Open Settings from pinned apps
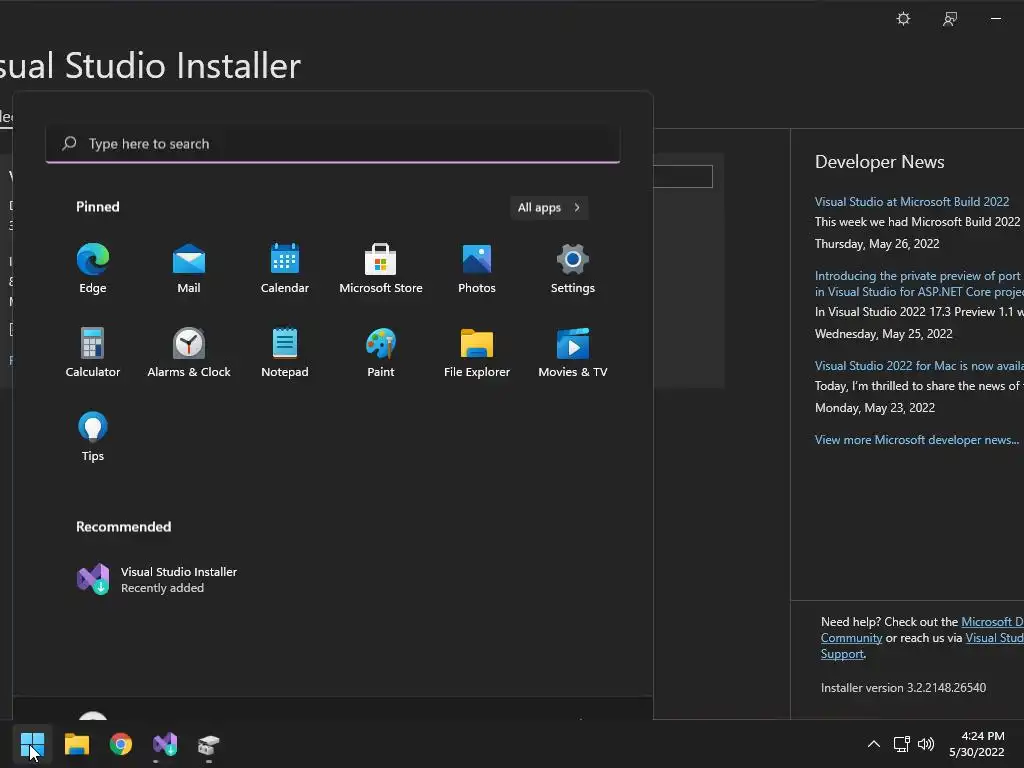 (573, 268)
